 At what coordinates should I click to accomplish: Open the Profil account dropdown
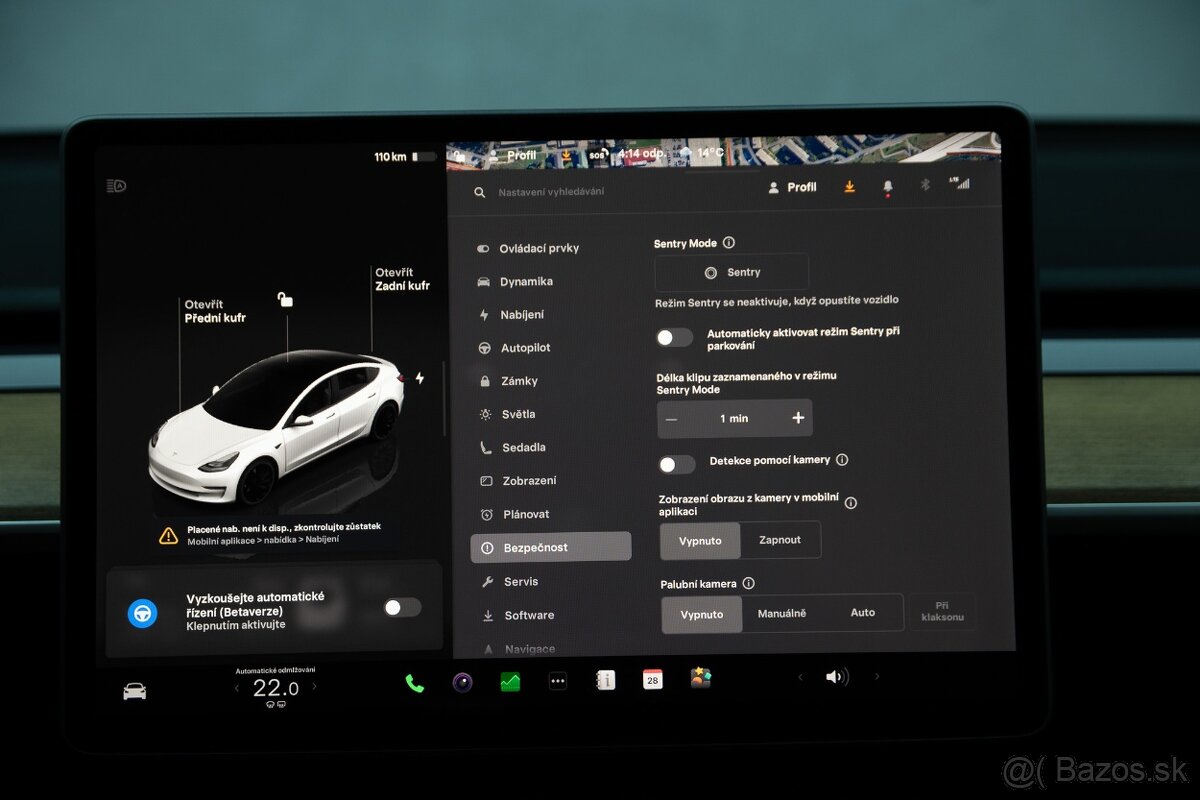[792, 187]
